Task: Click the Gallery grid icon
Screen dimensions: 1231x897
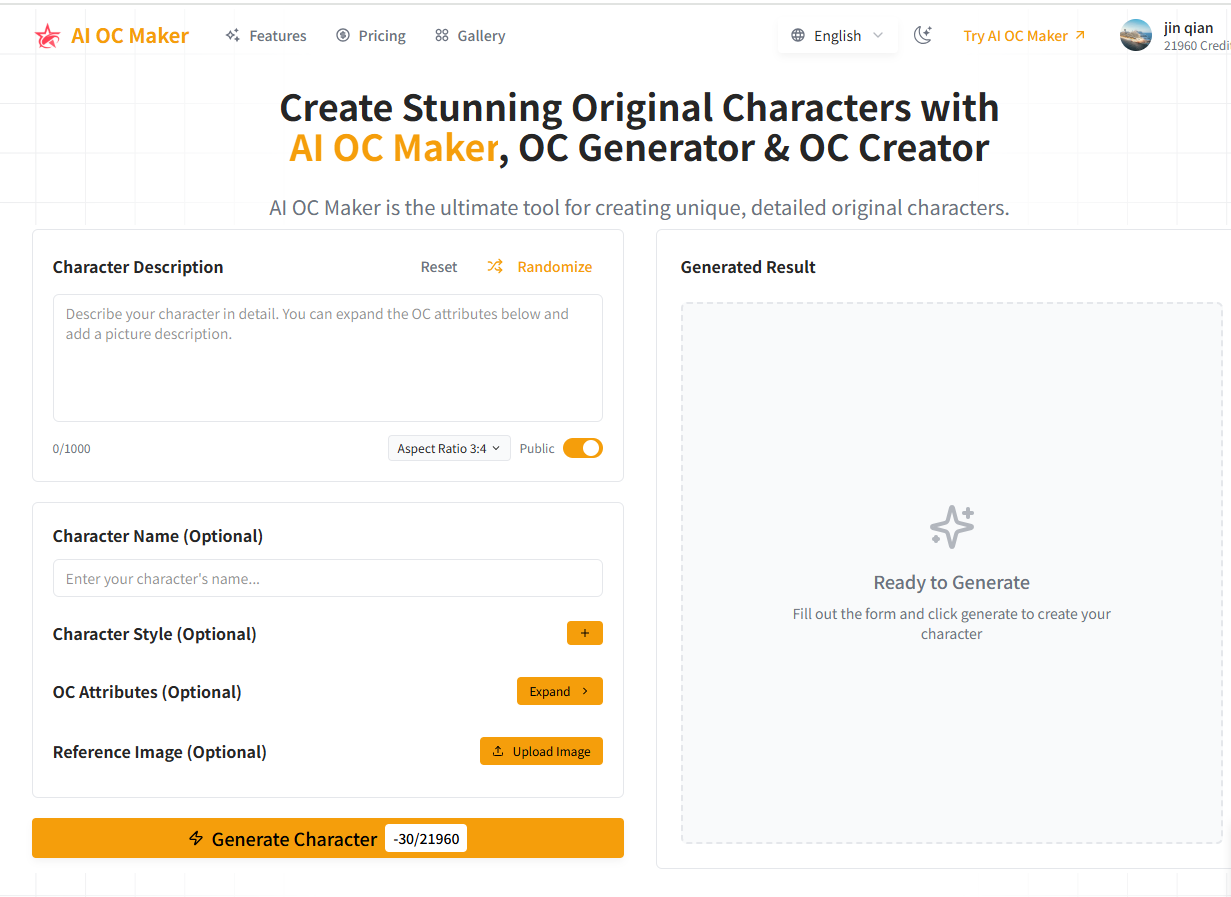Action: click(x=440, y=35)
